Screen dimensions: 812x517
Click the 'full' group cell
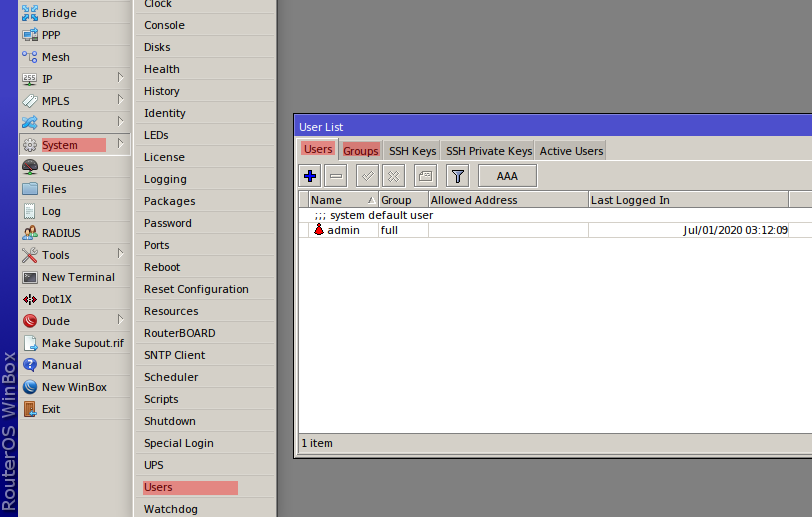(403, 230)
